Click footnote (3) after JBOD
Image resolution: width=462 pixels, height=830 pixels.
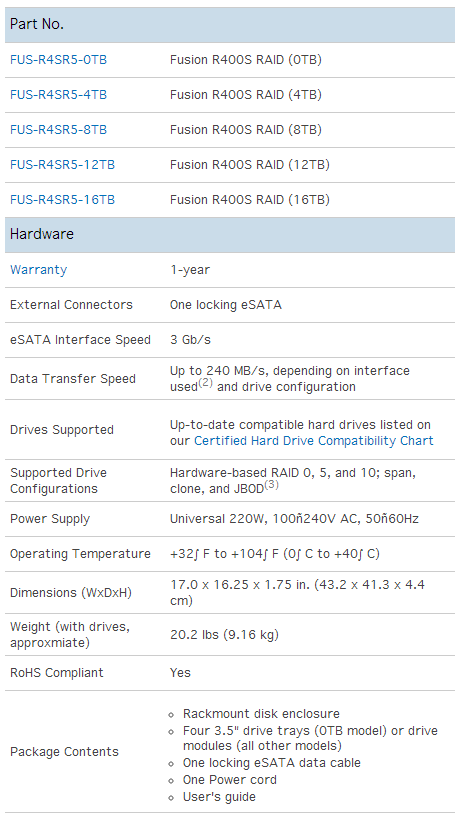[271, 484]
